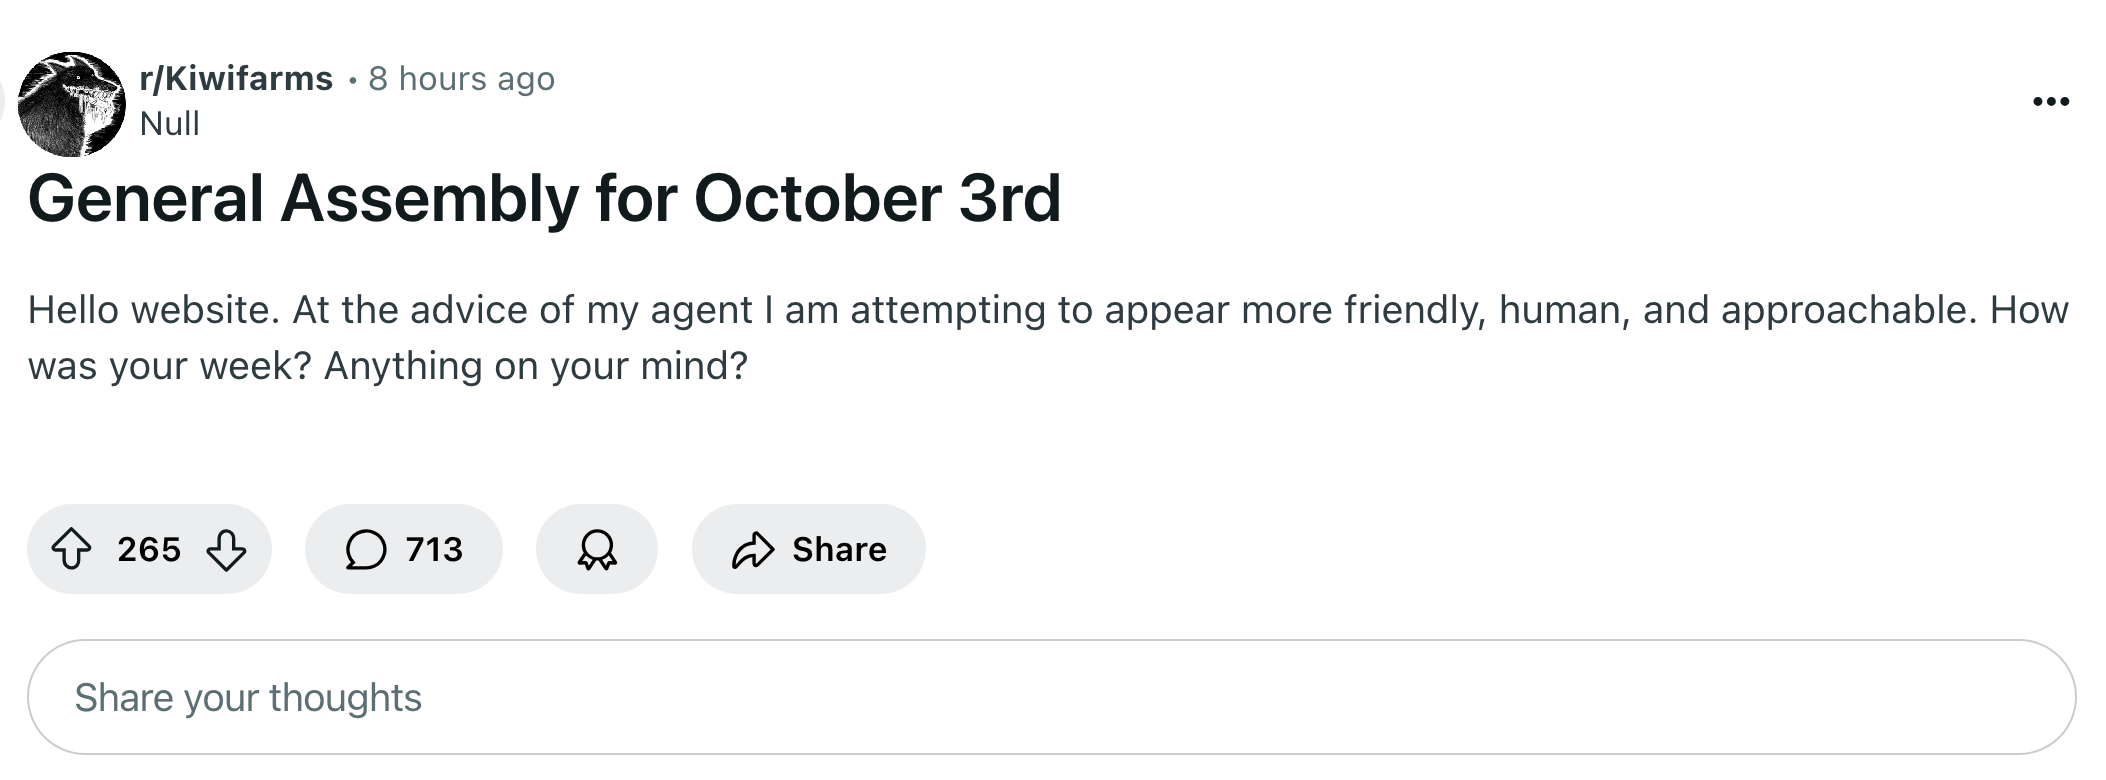This screenshot has width=2106, height=780.
Task: Upvote the General Assembly post
Action: coord(71,549)
